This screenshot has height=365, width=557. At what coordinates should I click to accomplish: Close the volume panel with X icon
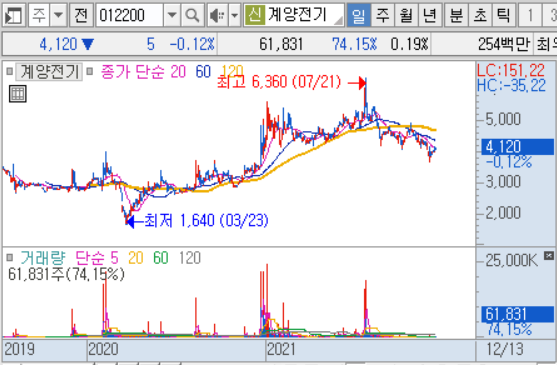point(549,255)
